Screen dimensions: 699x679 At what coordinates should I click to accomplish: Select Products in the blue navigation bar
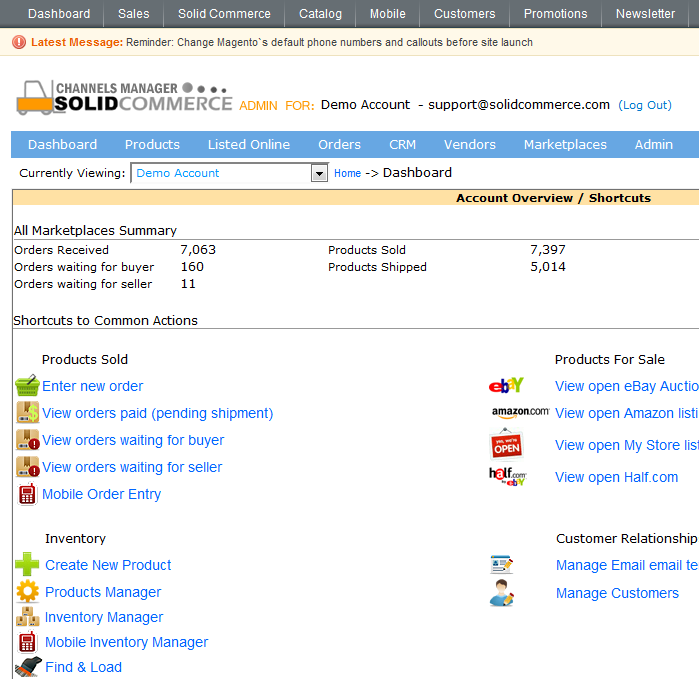click(152, 144)
